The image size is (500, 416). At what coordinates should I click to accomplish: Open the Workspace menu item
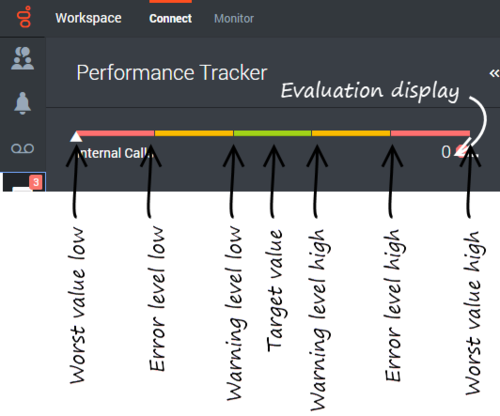click(88, 18)
